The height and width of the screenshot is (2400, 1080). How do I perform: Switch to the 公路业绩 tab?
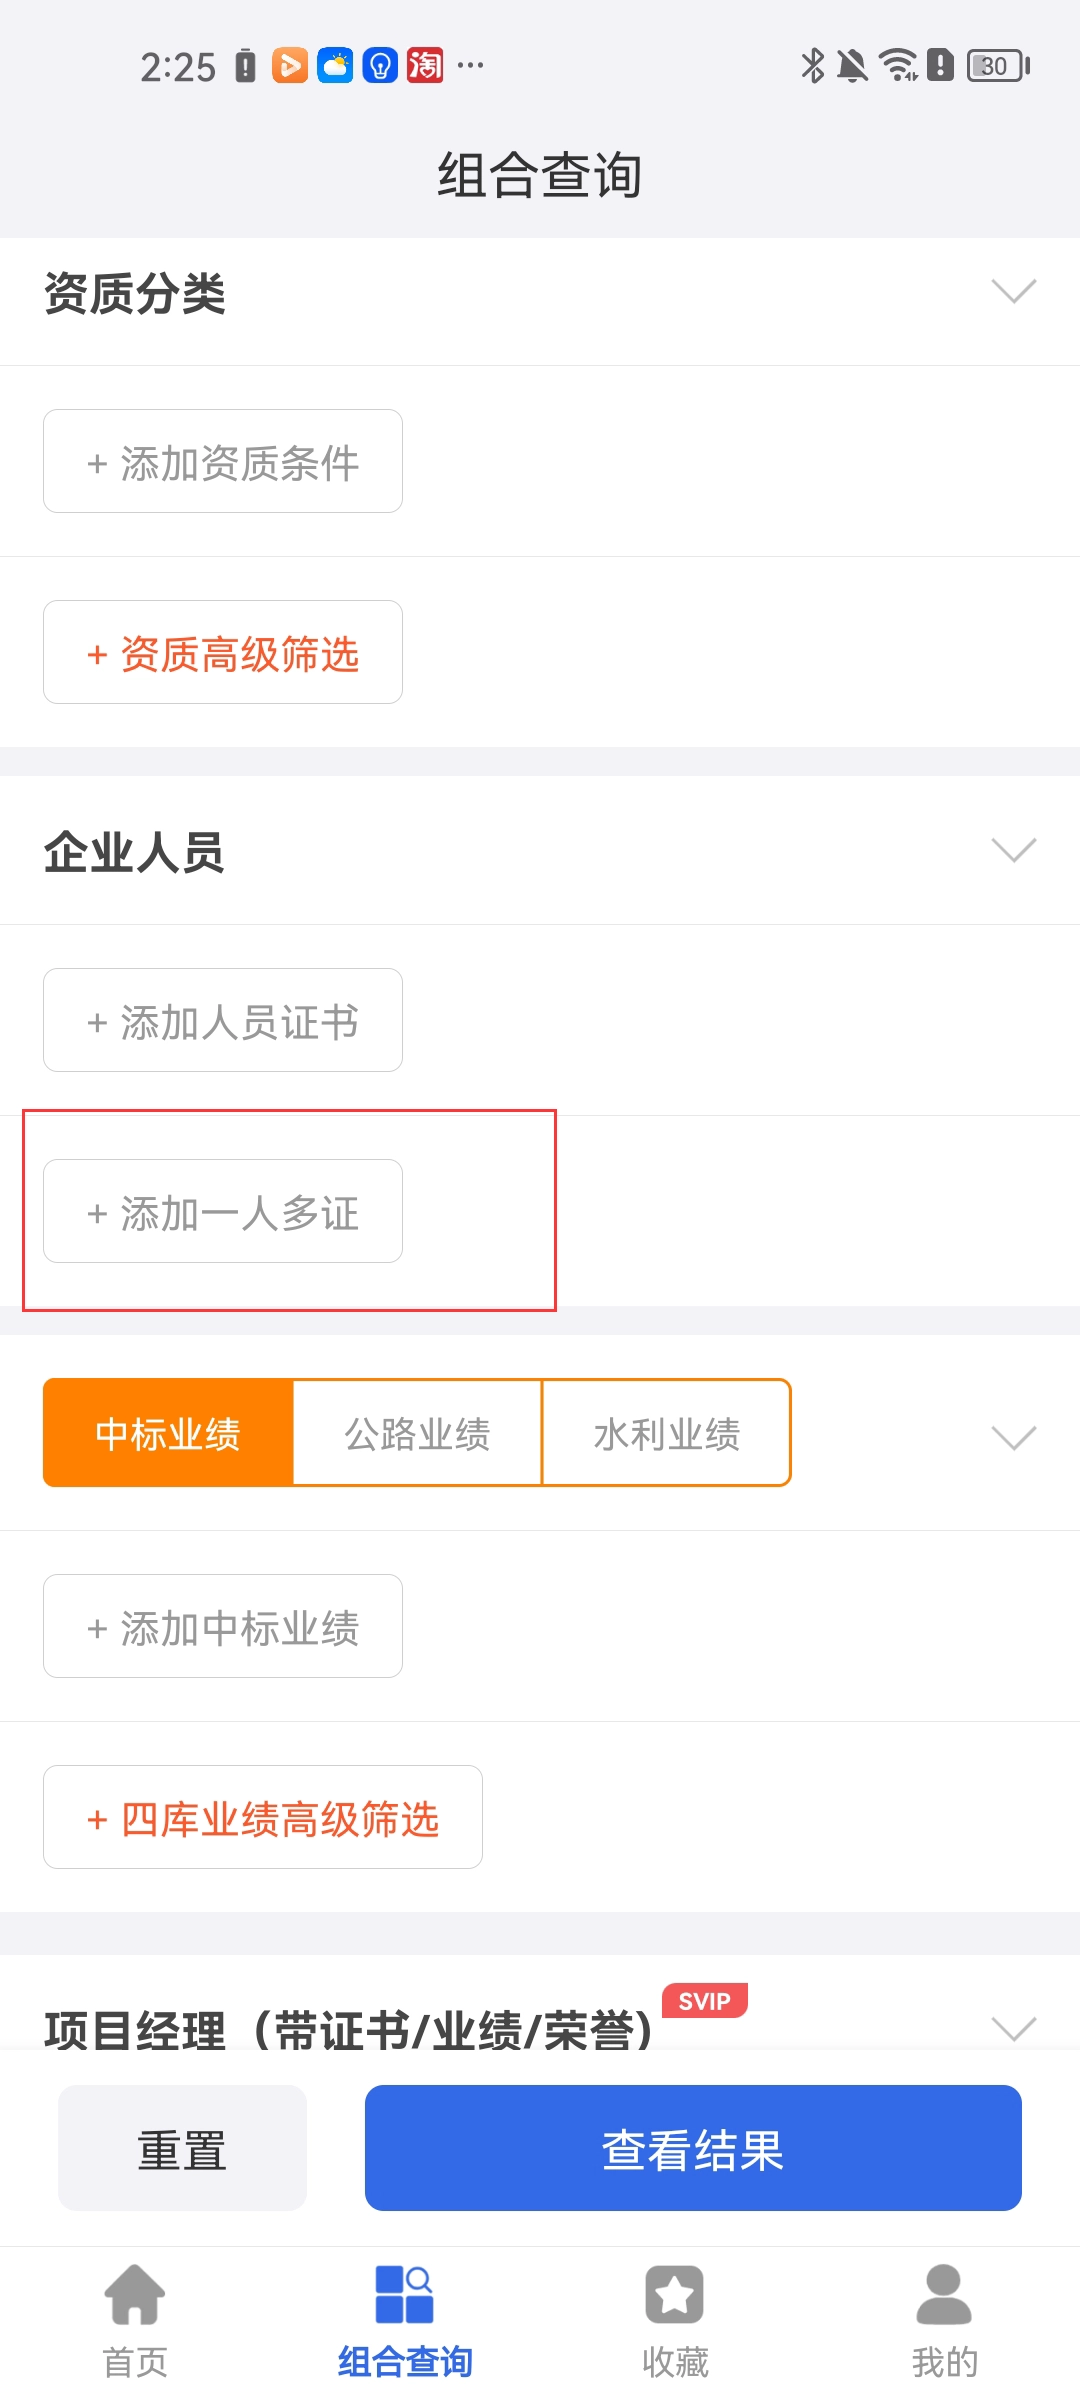click(417, 1433)
